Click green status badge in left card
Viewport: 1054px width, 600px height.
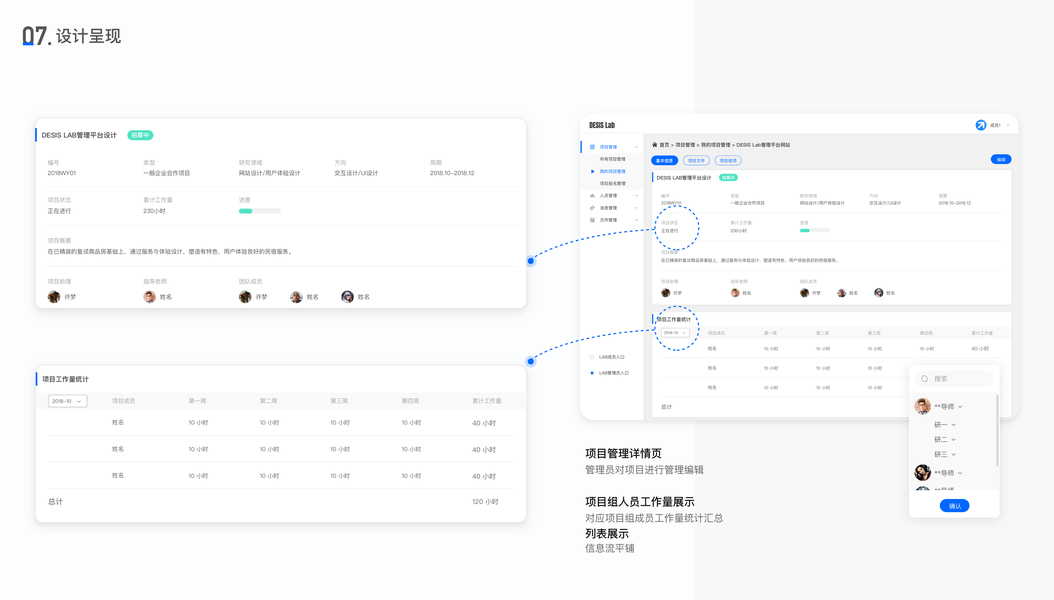(x=140, y=135)
